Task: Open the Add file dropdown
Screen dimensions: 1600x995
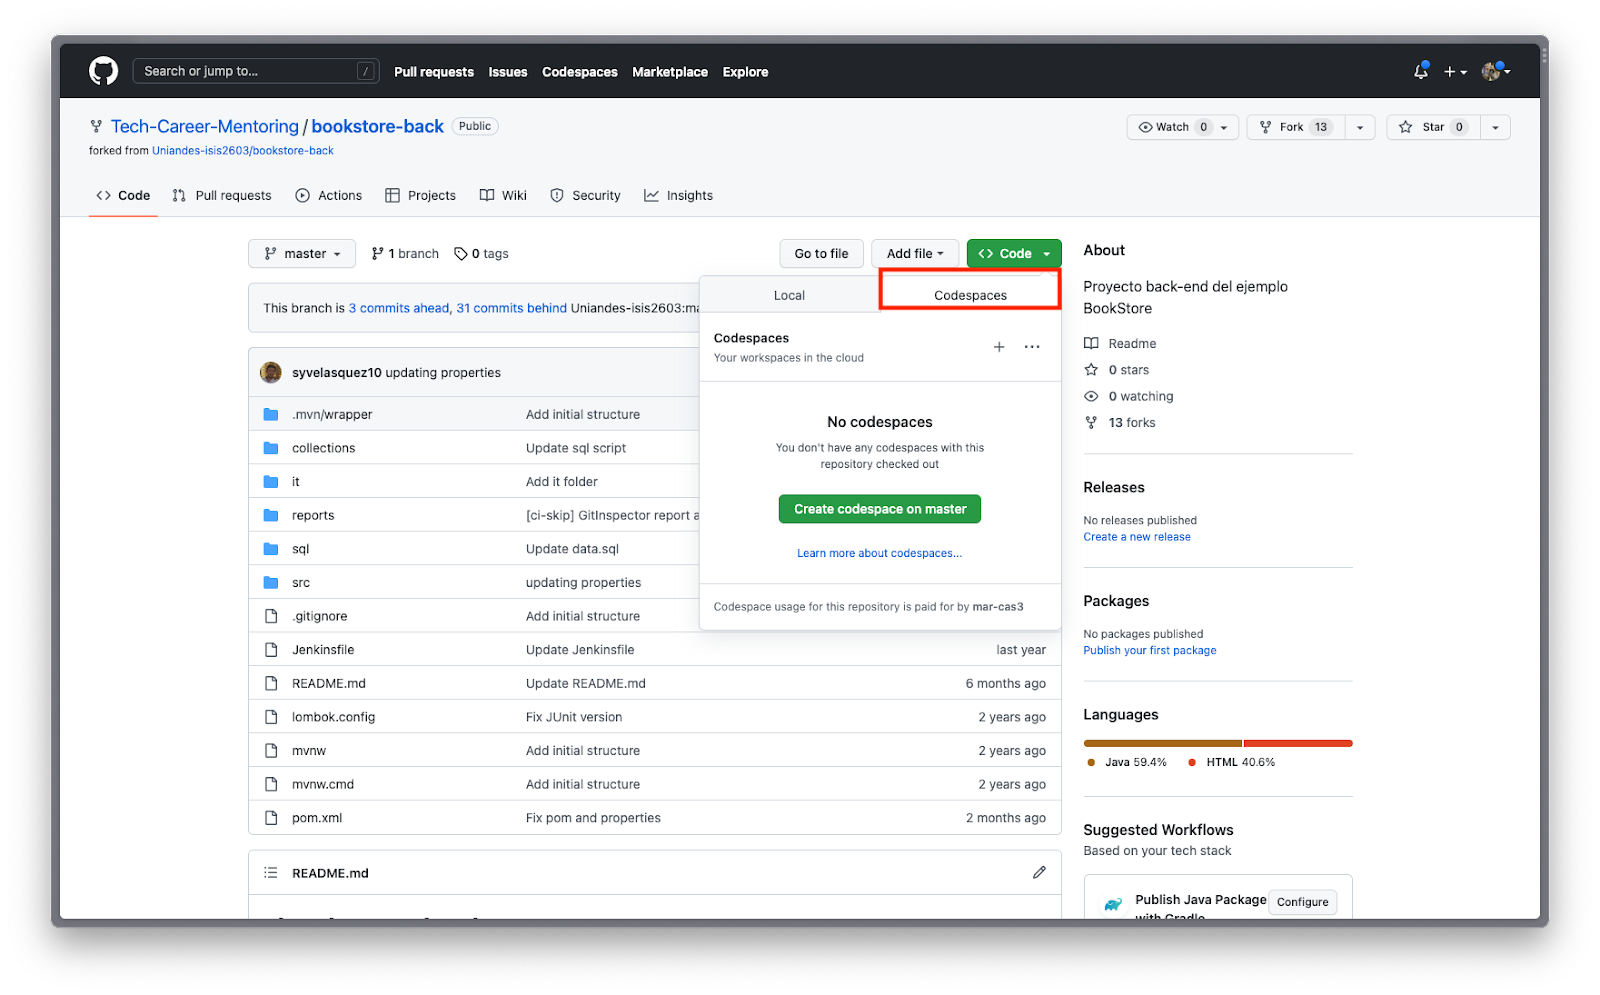Action: [915, 254]
